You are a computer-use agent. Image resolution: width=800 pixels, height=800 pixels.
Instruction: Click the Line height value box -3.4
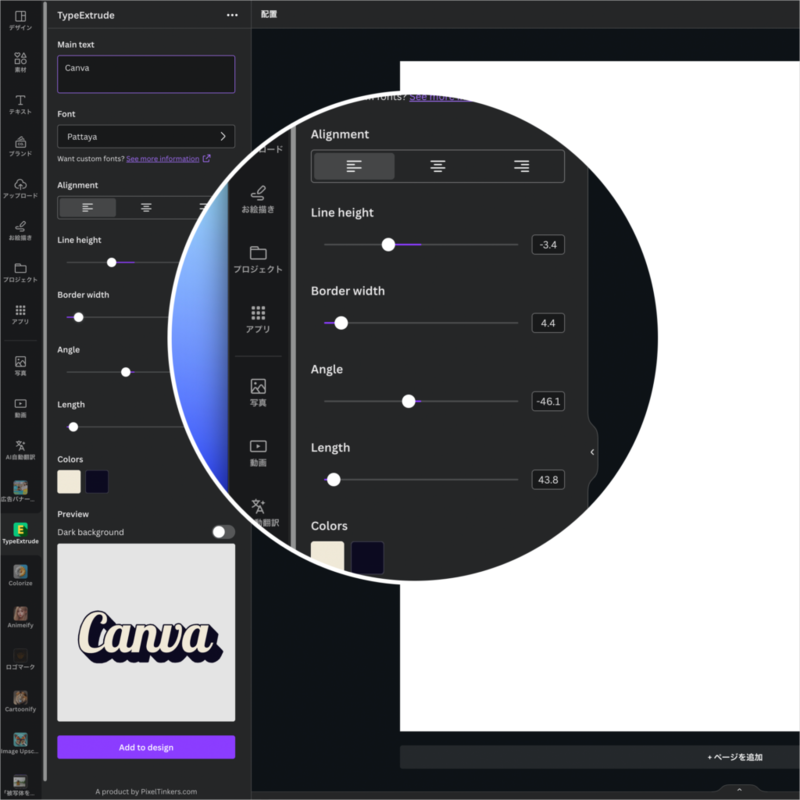[x=548, y=244]
